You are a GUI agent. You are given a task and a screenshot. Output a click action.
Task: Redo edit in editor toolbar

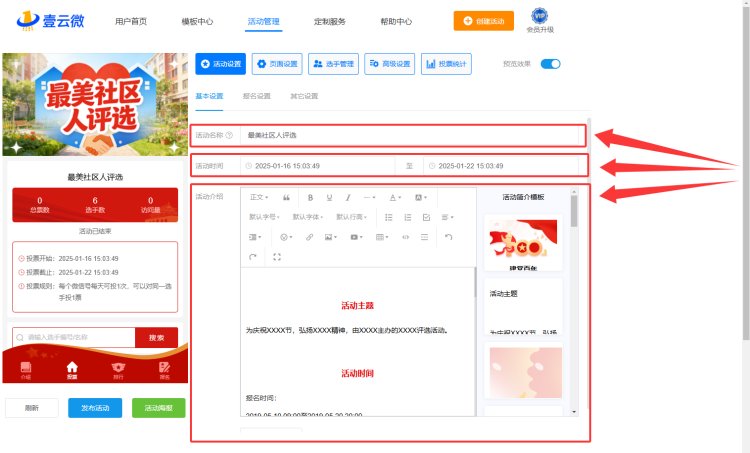pos(253,257)
